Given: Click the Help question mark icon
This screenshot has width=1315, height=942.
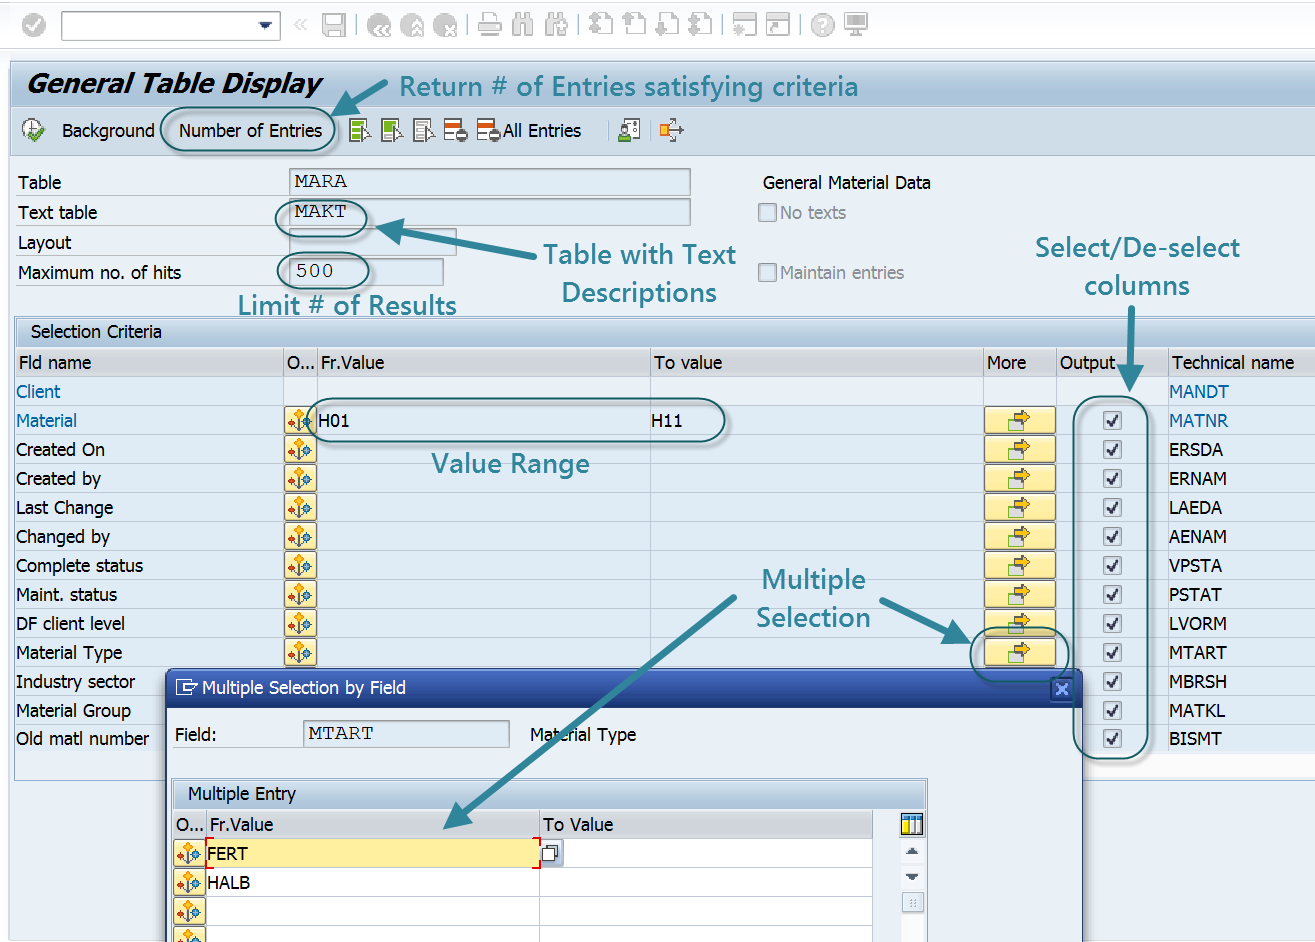Looking at the screenshot, I should coord(822,25).
